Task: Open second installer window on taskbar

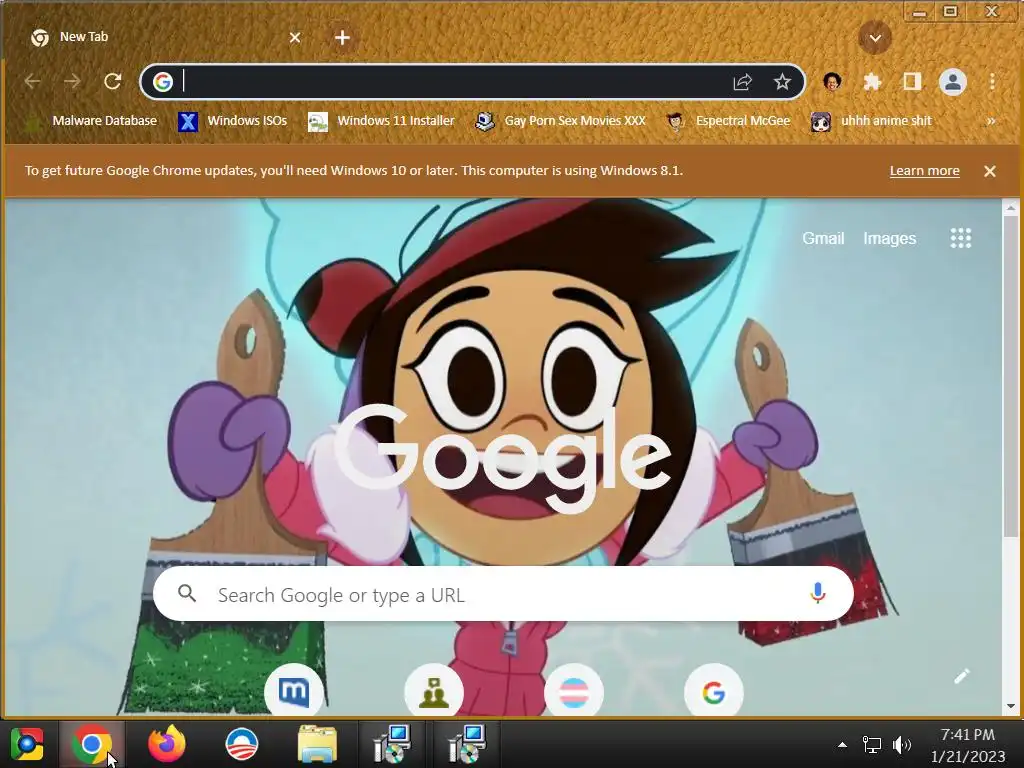Action: [x=466, y=744]
